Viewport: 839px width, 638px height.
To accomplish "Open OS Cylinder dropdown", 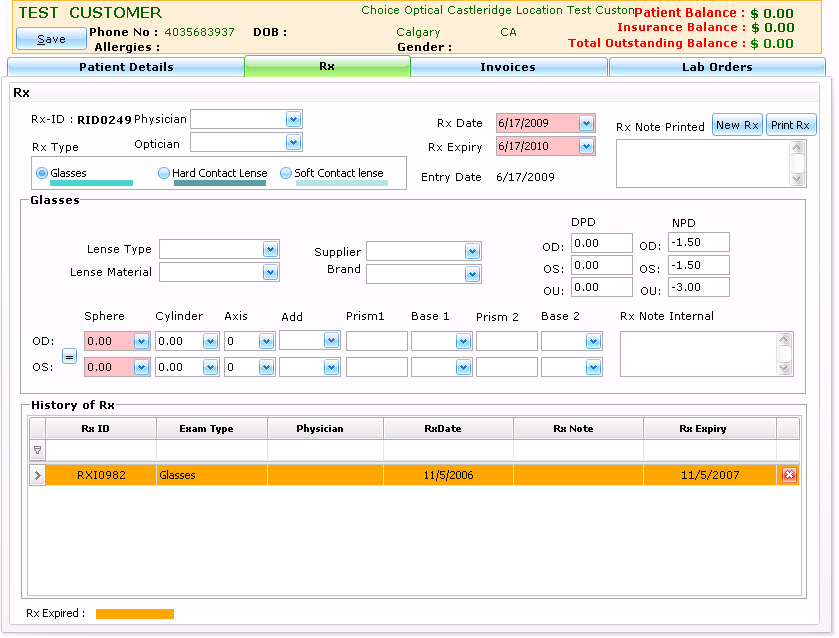I will click(x=210, y=367).
